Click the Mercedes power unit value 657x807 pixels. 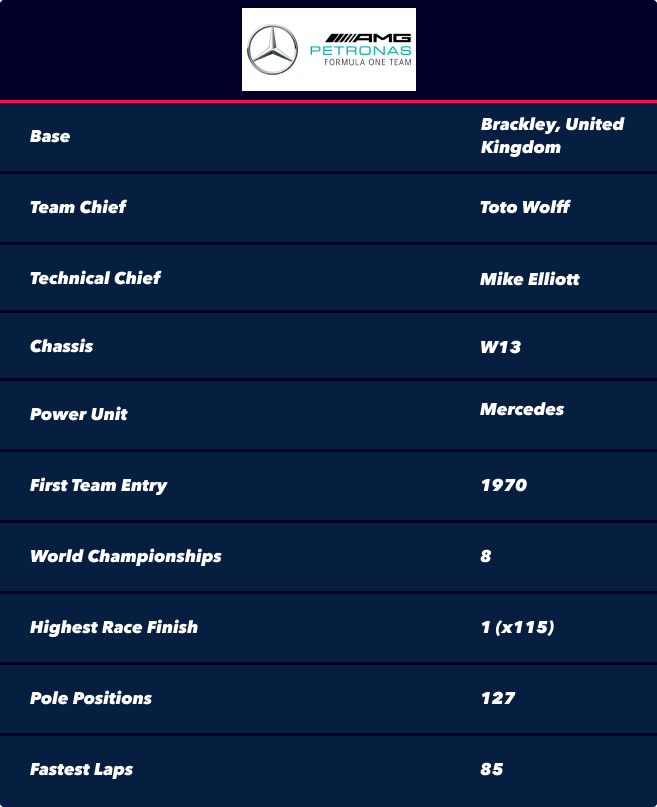(522, 409)
